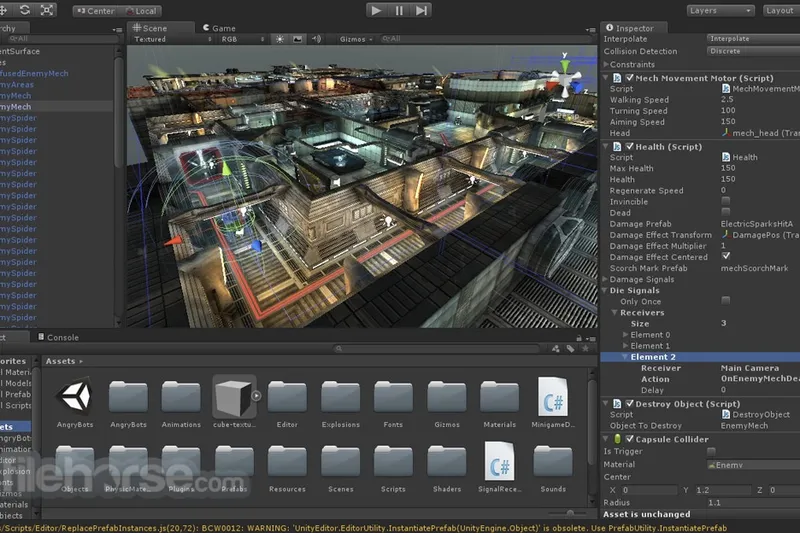Image resolution: width=800 pixels, height=533 pixels.
Task: Pause the game with the Pause button
Action: point(399,10)
